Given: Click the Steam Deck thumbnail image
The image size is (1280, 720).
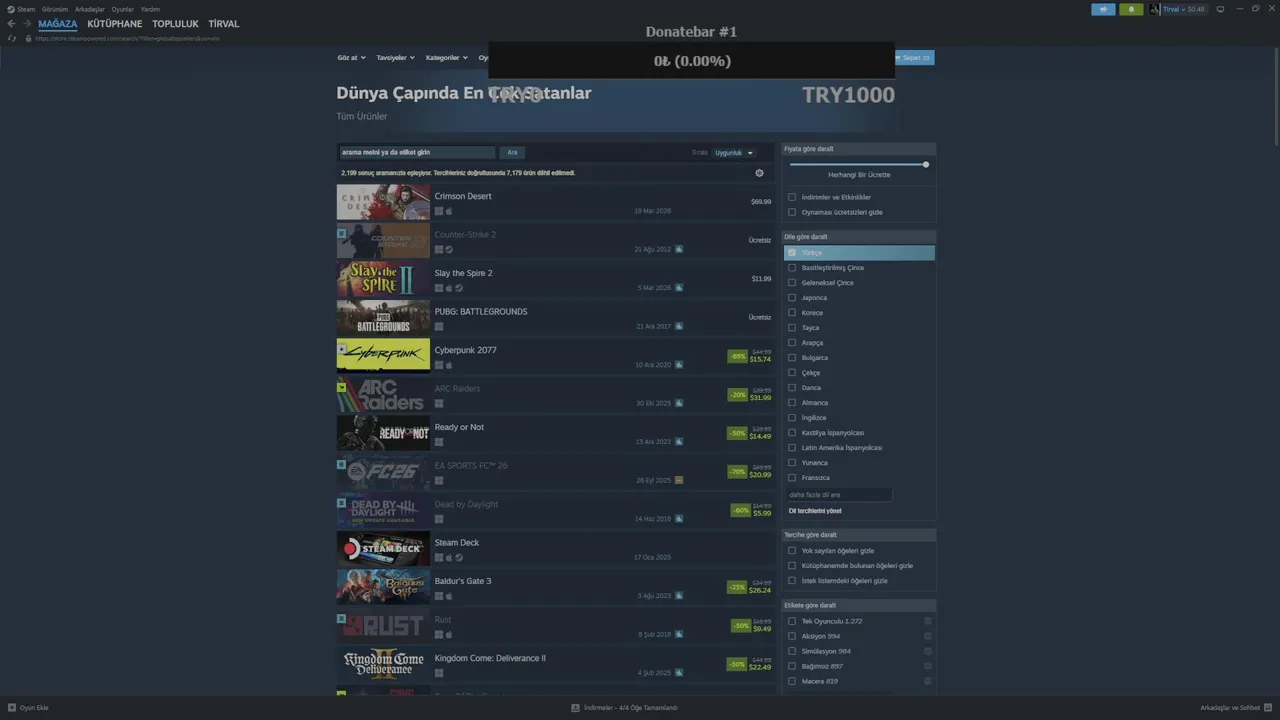Looking at the screenshot, I should 383,549.
